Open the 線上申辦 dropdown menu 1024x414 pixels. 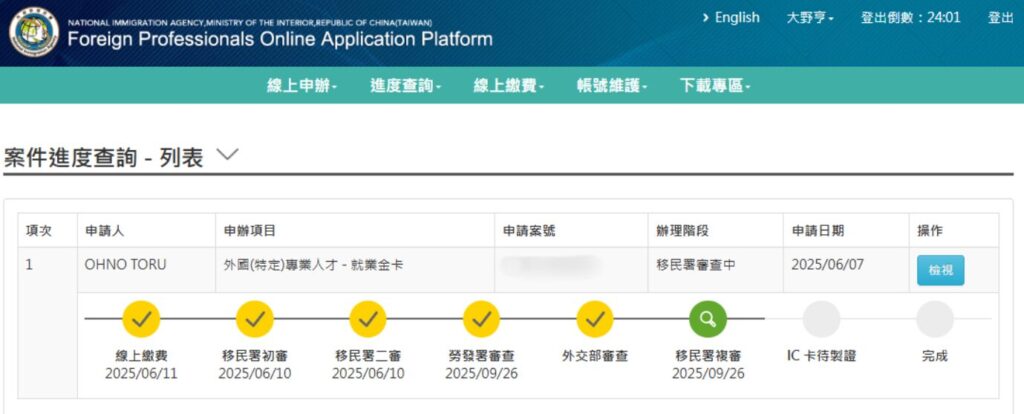[x=301, y=86]
